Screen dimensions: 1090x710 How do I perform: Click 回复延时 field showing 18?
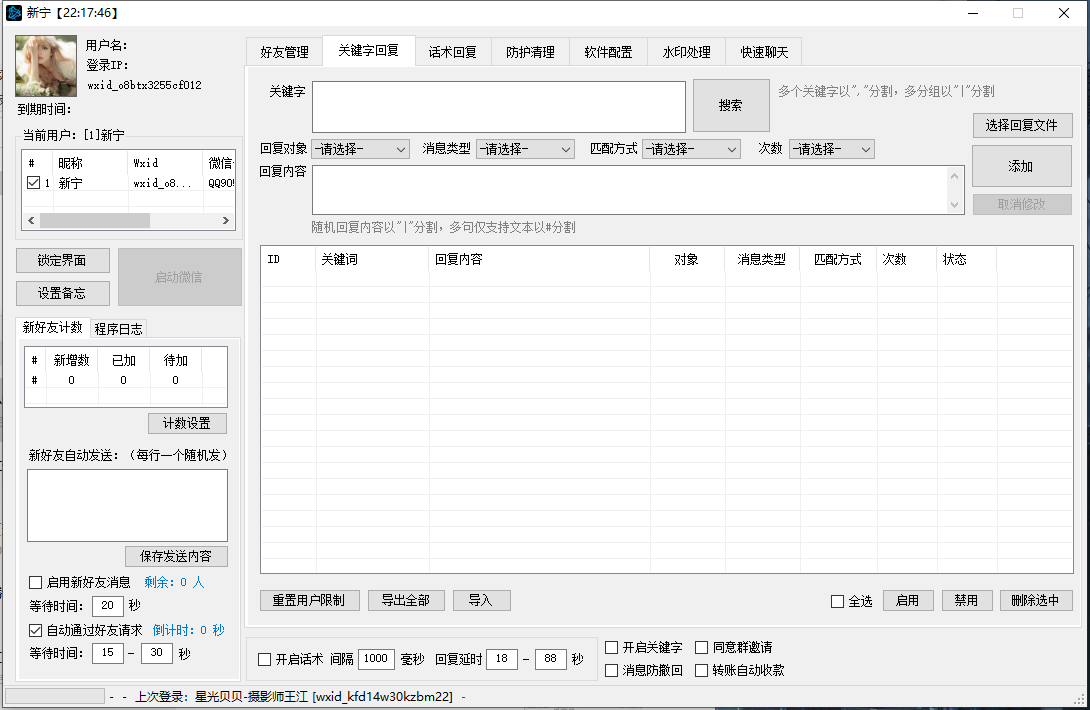502,659
